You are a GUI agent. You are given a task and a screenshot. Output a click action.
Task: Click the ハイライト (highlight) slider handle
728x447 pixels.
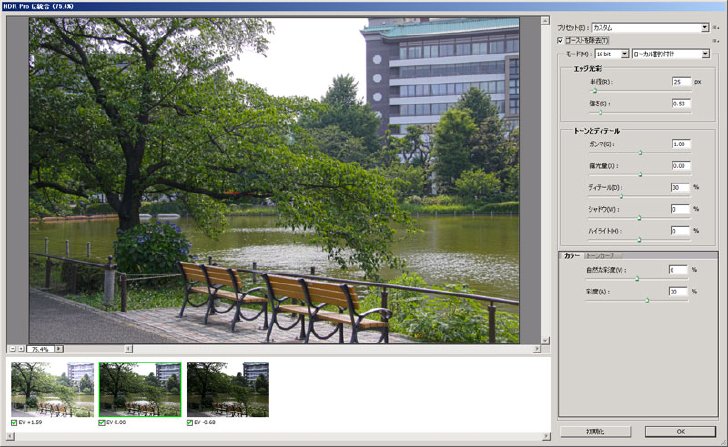point(639,240)
